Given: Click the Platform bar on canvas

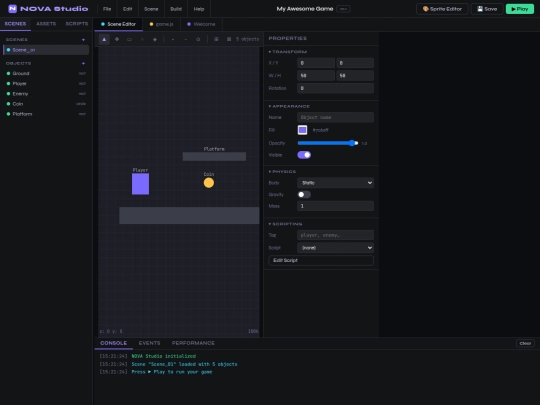Looking at the screenshot, I should (214, 157).
